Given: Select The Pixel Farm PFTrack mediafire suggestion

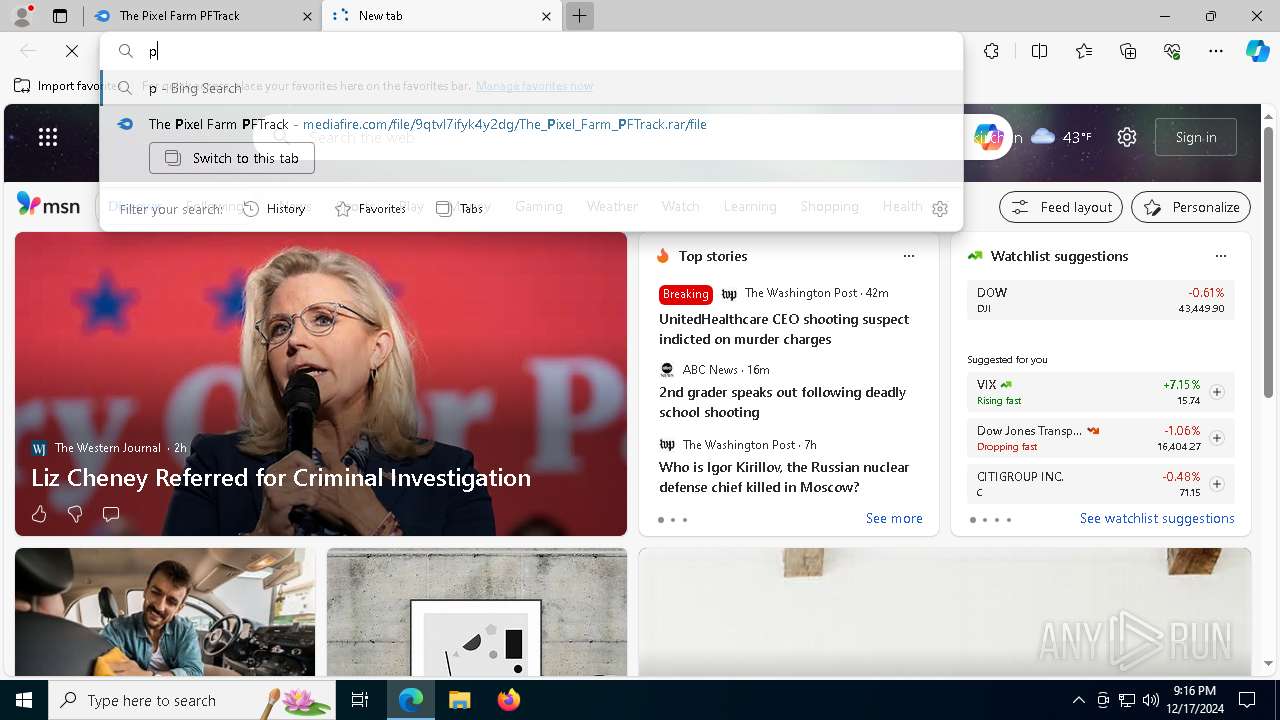Looking at the screenshot, I should (x=532, y=125).
